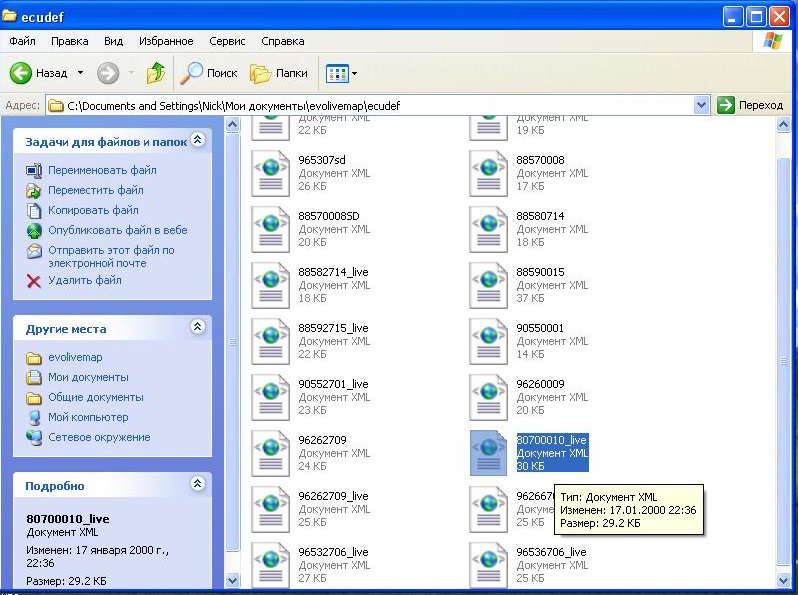Image resolution: width=798 pixels, height=595 pixels.
Task: Open the Файл menu
Action: pos(22,41)
